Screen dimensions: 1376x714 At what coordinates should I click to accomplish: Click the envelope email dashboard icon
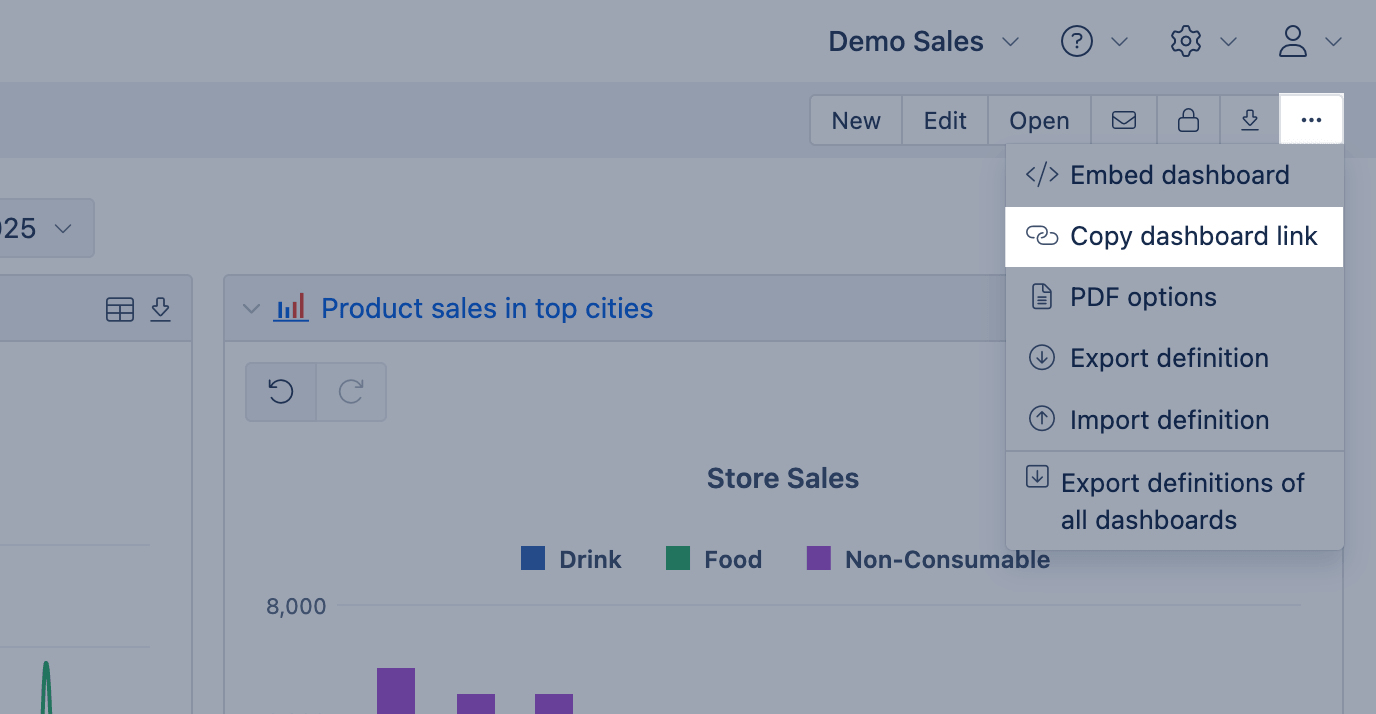(x=1124, y=121)
